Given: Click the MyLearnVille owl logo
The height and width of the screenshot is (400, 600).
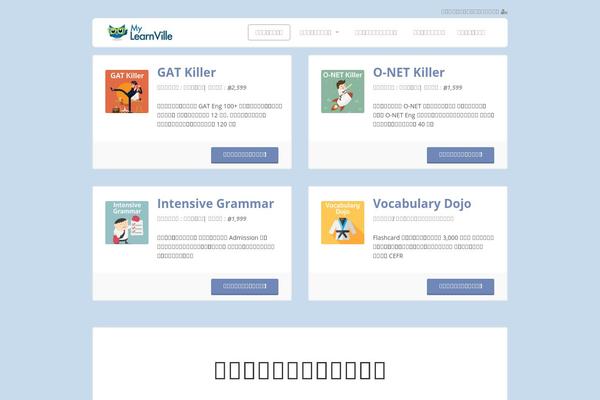Looking at the screenshot, I should click(x=140, y=33).
